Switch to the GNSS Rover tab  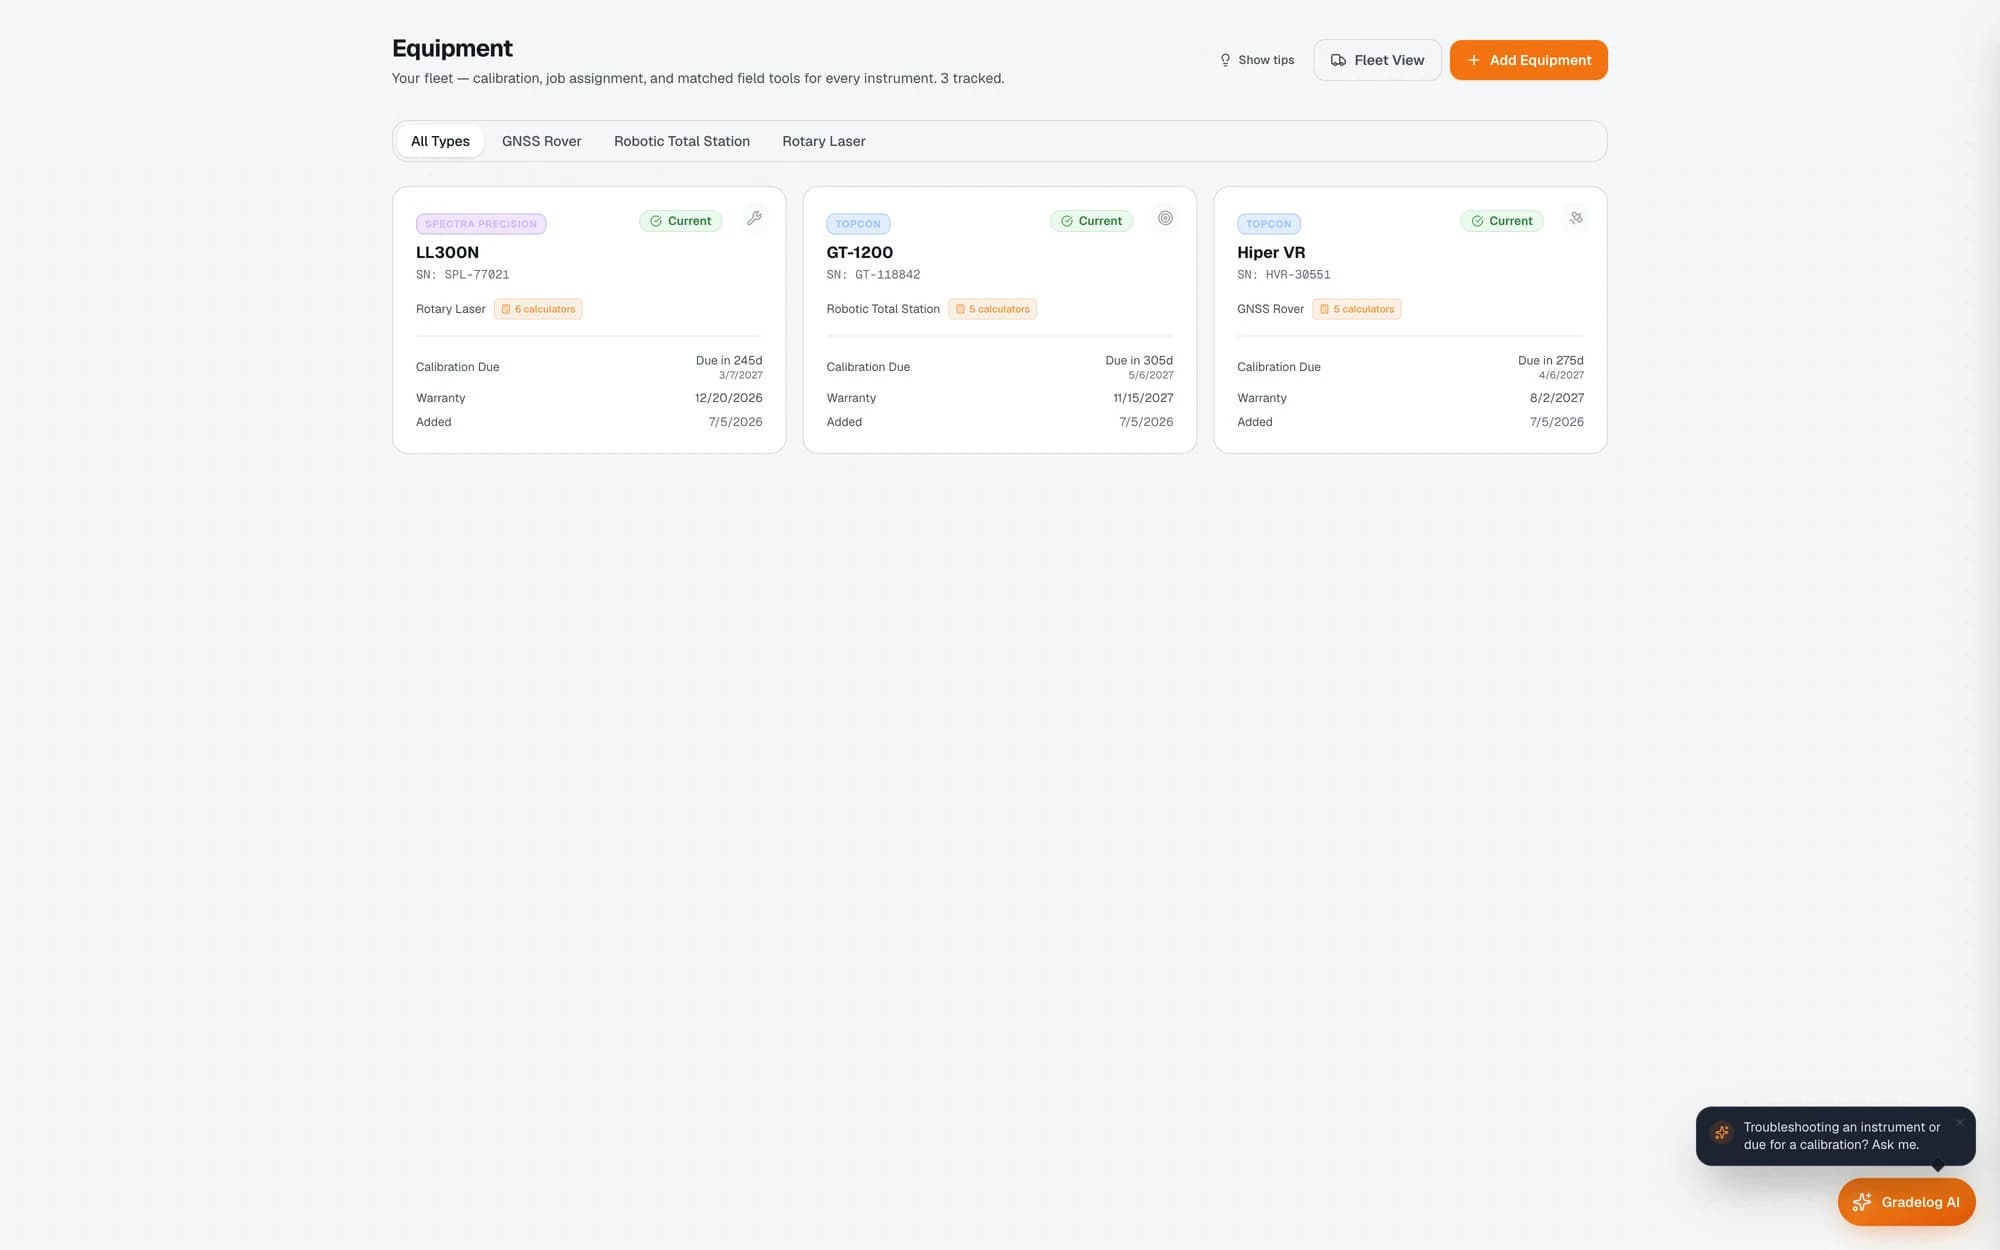(541, 141)
